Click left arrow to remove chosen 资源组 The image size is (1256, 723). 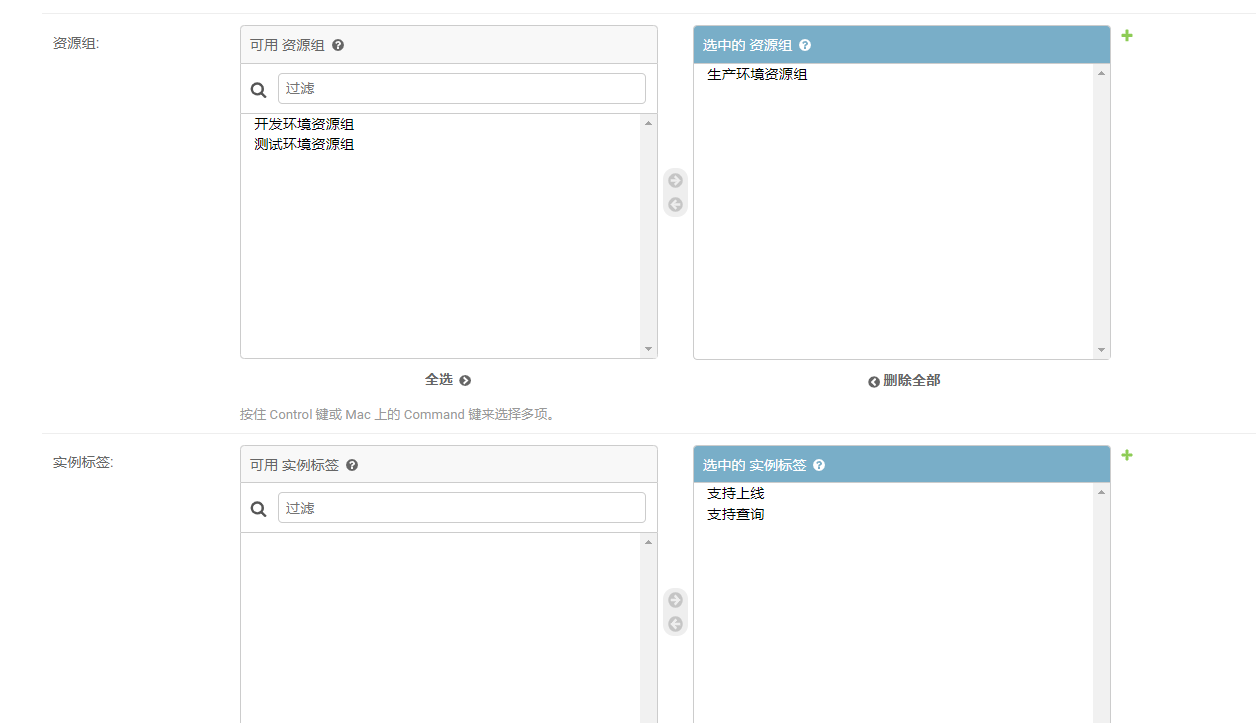[x=675, y=205]
